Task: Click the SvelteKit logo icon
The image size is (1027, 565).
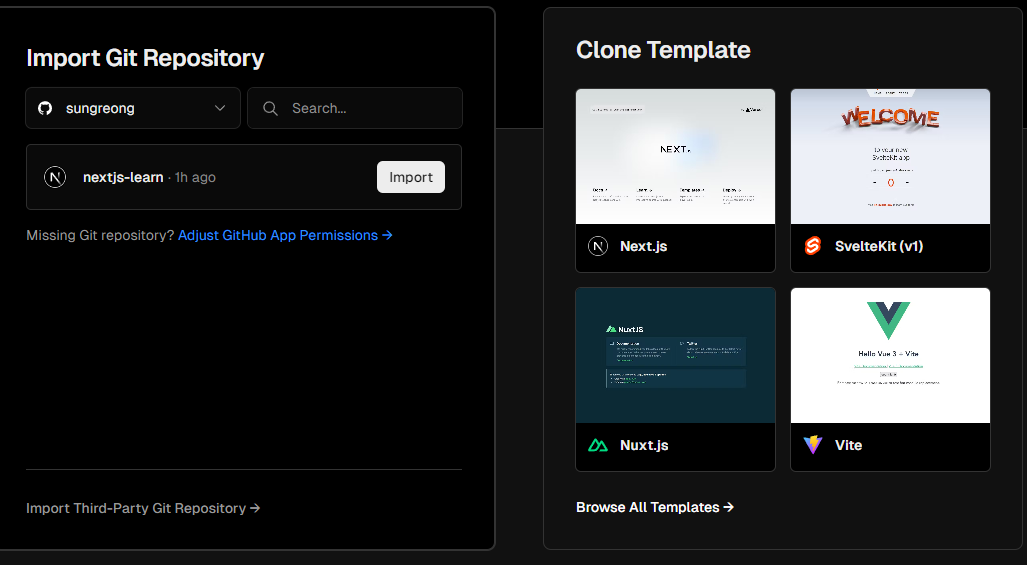Action: click(813, 246)
